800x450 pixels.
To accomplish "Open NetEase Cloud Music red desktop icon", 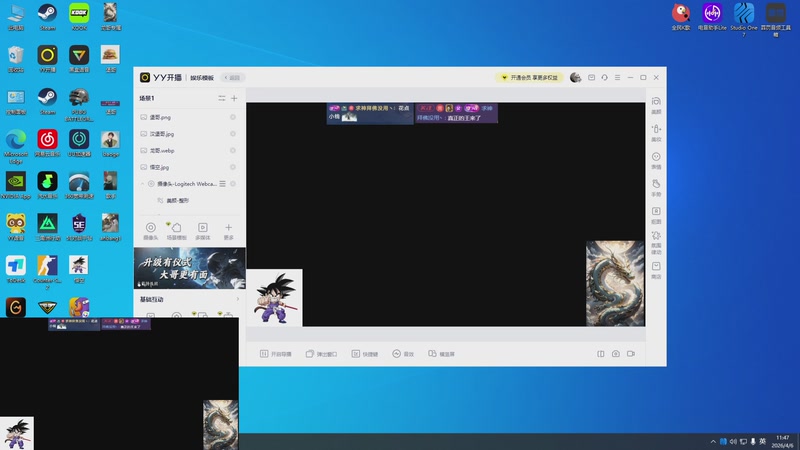I will point(47,143).
